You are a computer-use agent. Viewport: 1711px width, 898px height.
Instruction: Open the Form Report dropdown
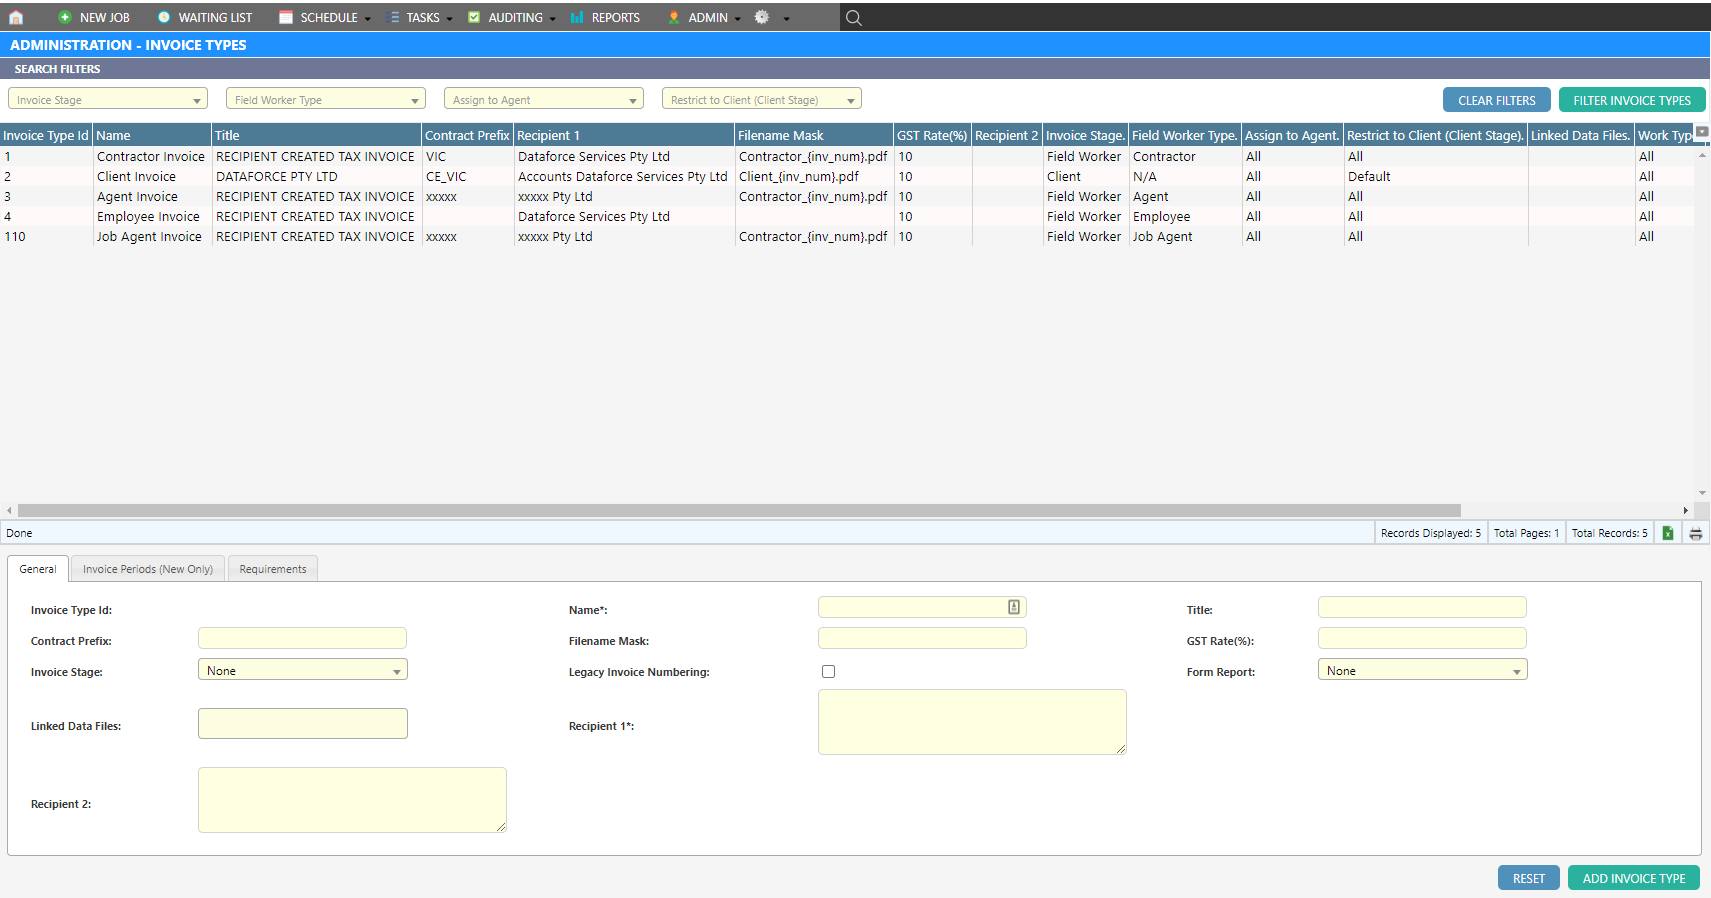coord(1422,670)
